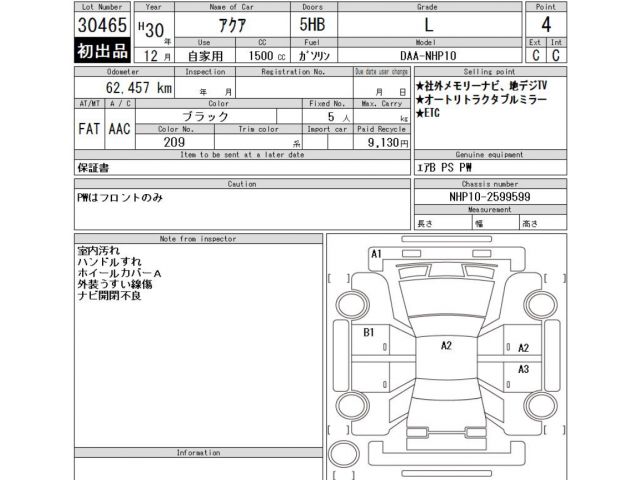Select the Caution section header
640x480 pixels.
[x=242, y=184]
